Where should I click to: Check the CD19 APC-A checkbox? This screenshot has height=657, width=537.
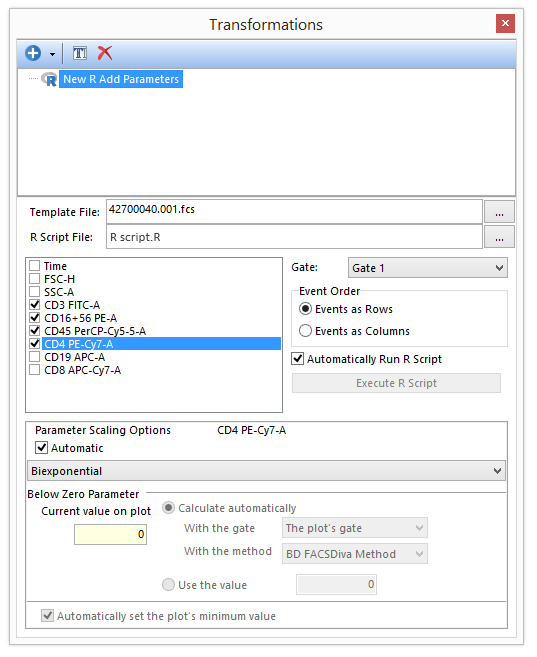(x=35, y=357)
